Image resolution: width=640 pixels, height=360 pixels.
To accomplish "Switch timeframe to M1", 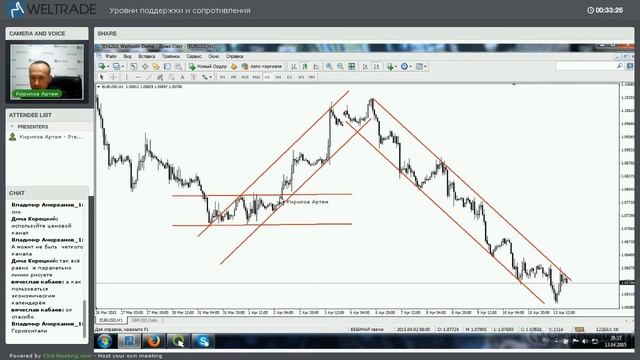I will point(222,77).
